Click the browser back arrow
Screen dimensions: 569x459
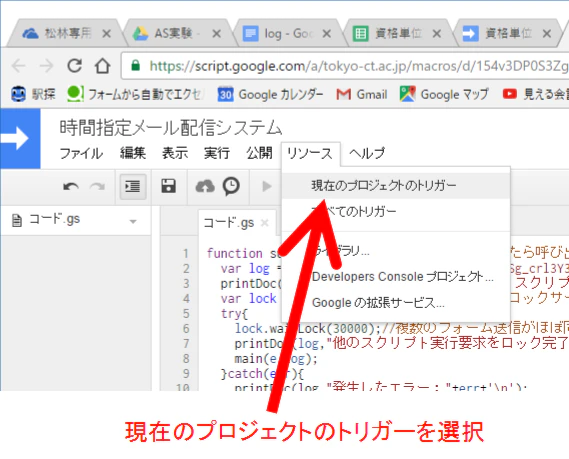tap(18, 66)
